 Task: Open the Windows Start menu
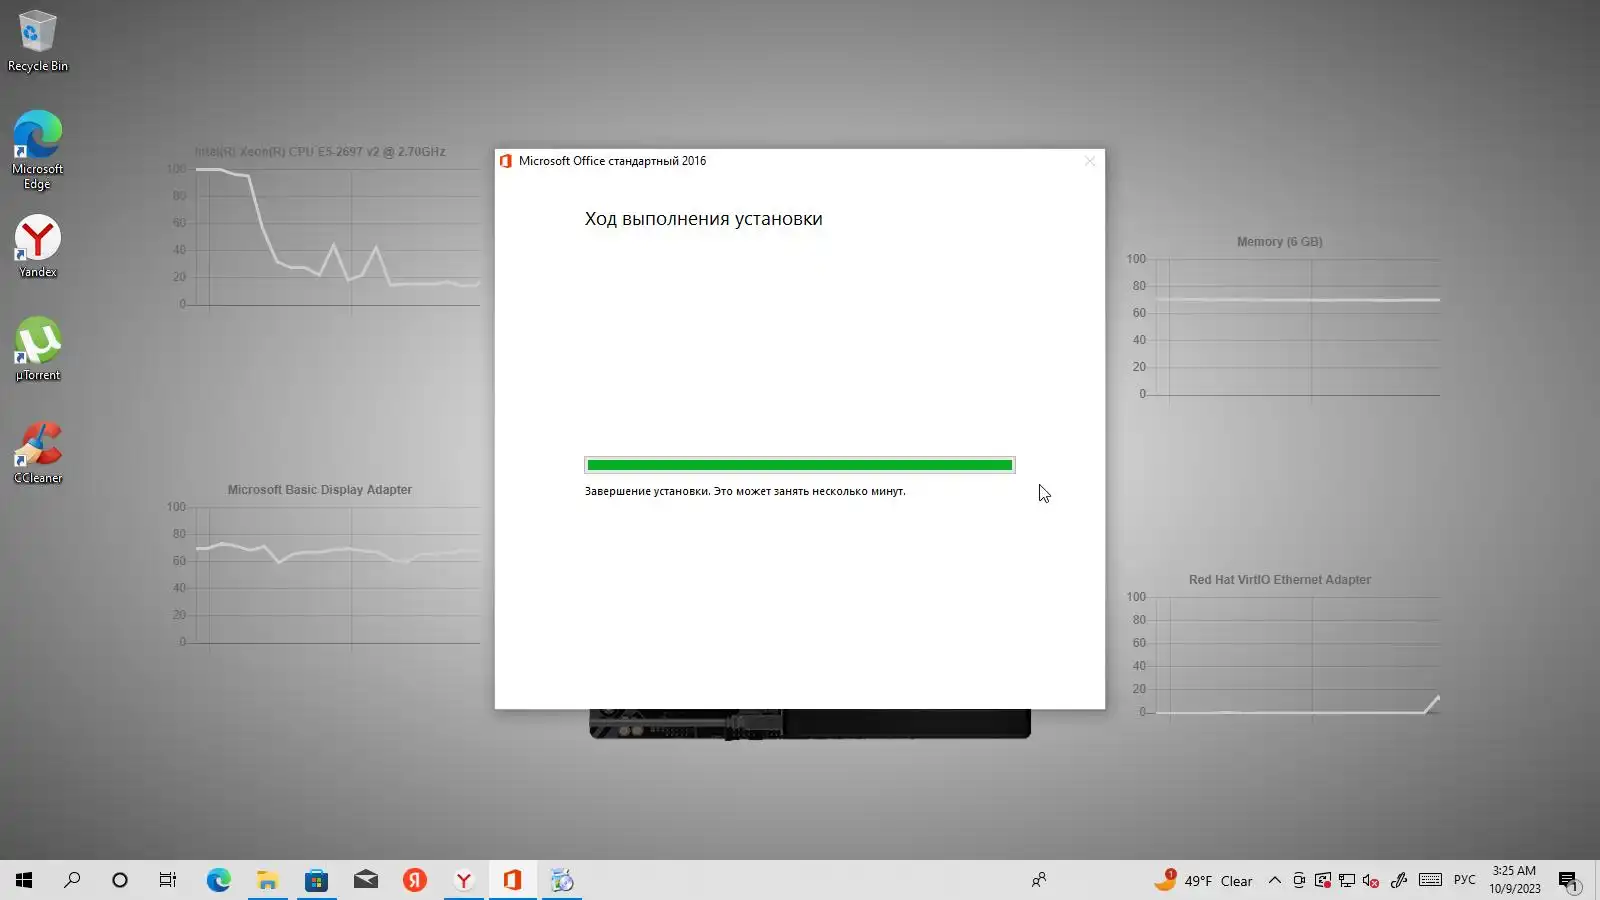24,880
